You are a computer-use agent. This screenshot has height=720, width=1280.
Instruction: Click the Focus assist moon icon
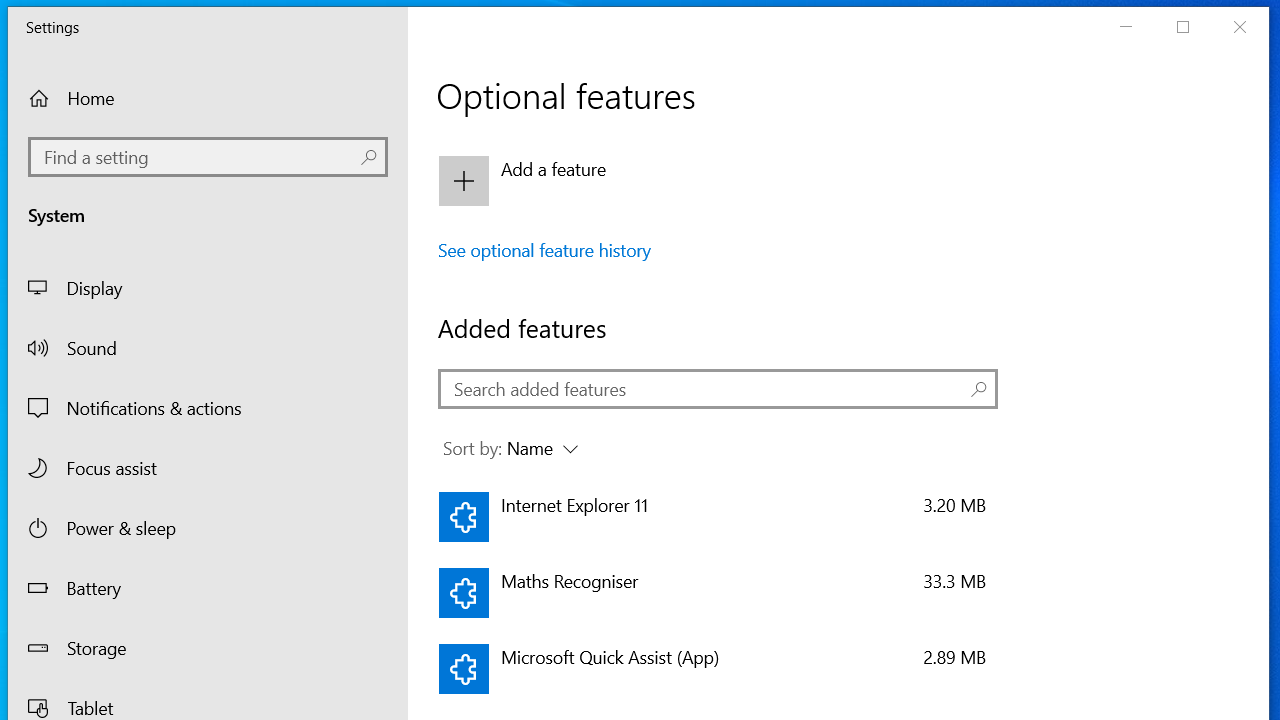point(38,468)
